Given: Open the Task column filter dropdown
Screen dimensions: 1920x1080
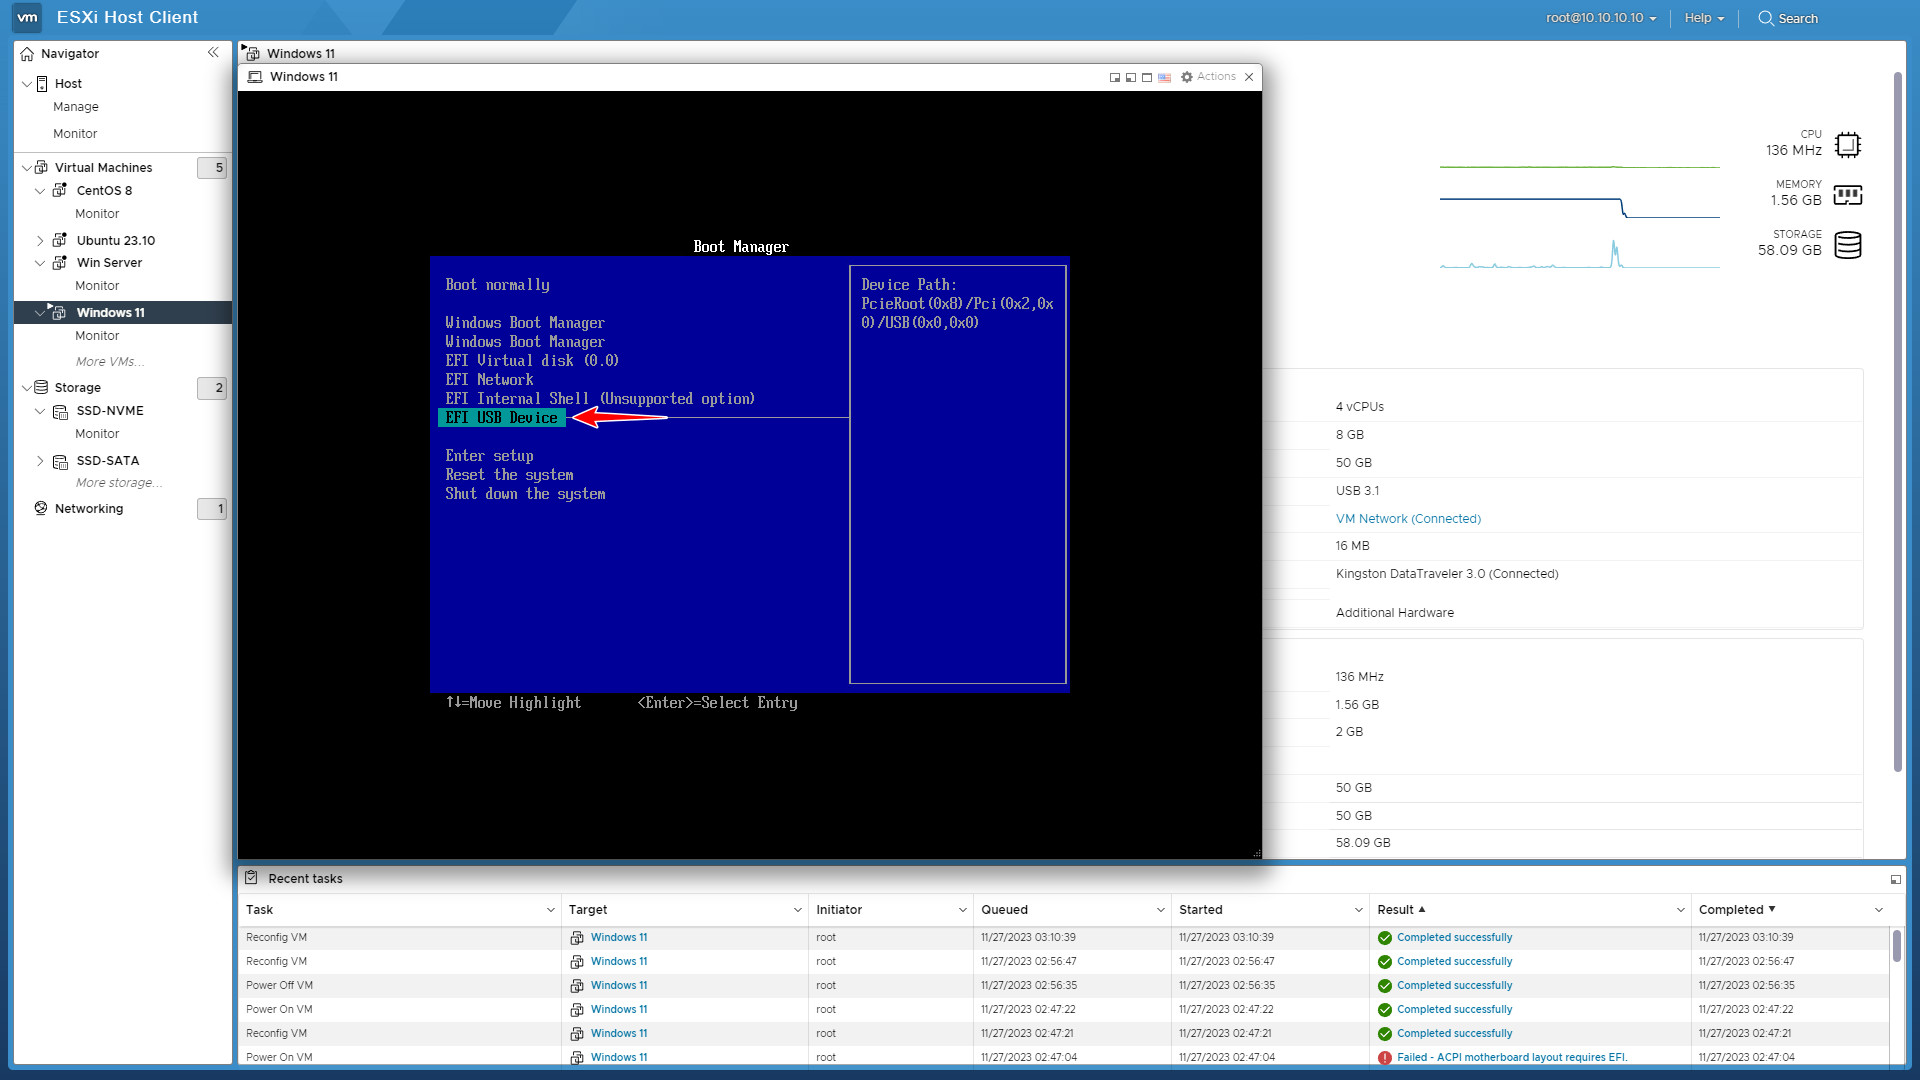Looking at the screenshot, I should (x=550, y=909).
